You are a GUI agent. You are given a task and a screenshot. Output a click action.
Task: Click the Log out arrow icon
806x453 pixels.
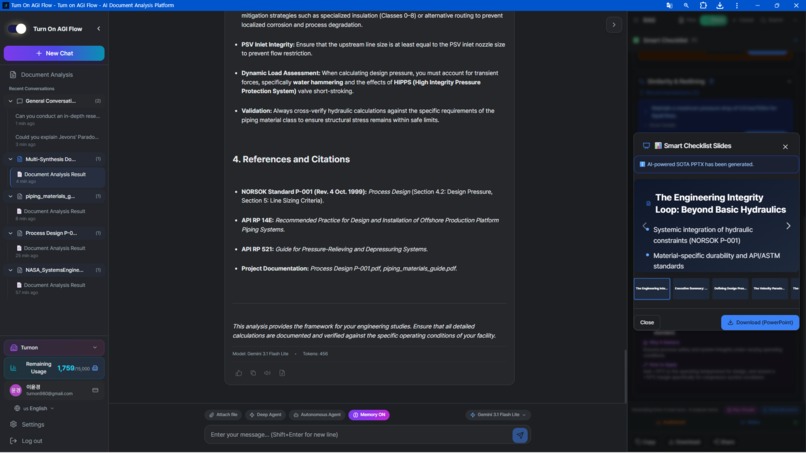[x=13, y=441]
